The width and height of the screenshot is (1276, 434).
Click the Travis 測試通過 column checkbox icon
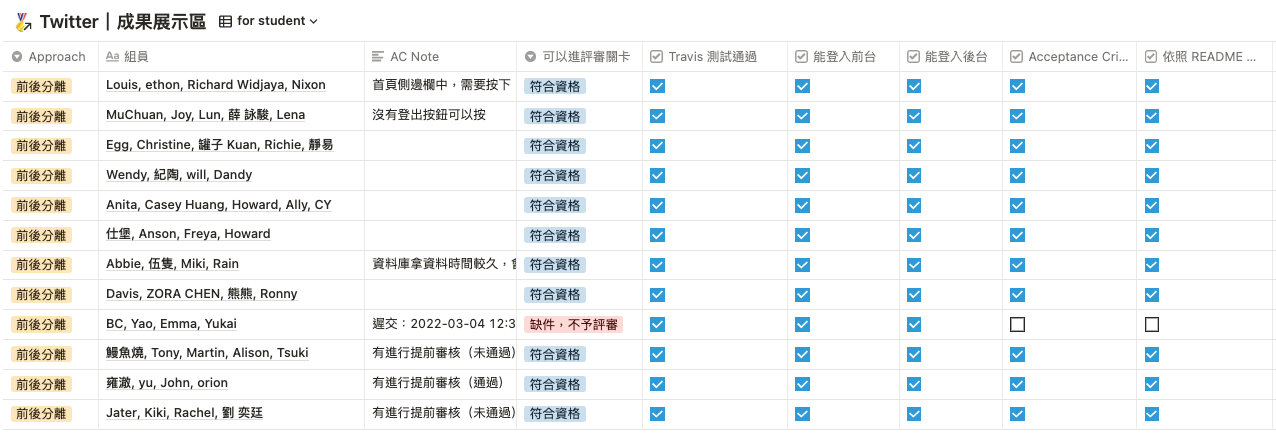pyautogui.click(x=657, y=57)
